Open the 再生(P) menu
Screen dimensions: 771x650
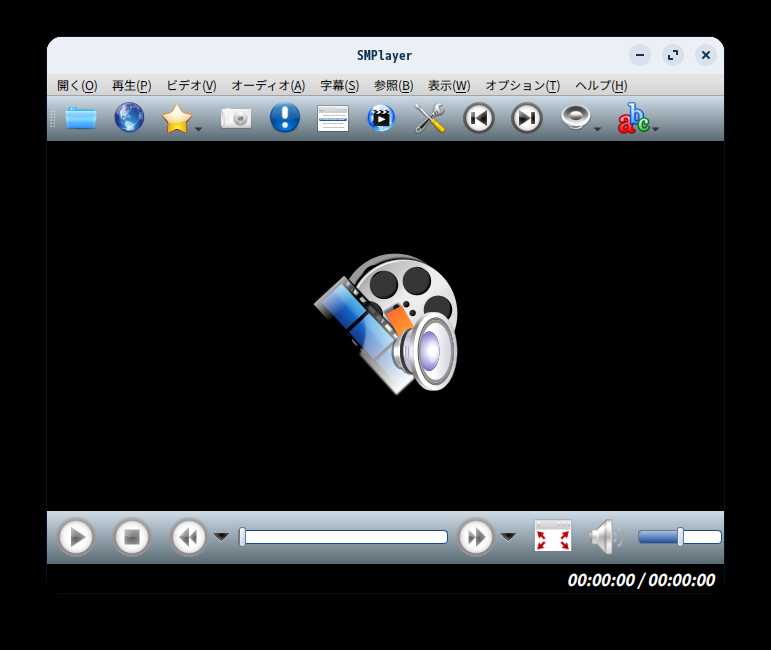coord(132,86)
